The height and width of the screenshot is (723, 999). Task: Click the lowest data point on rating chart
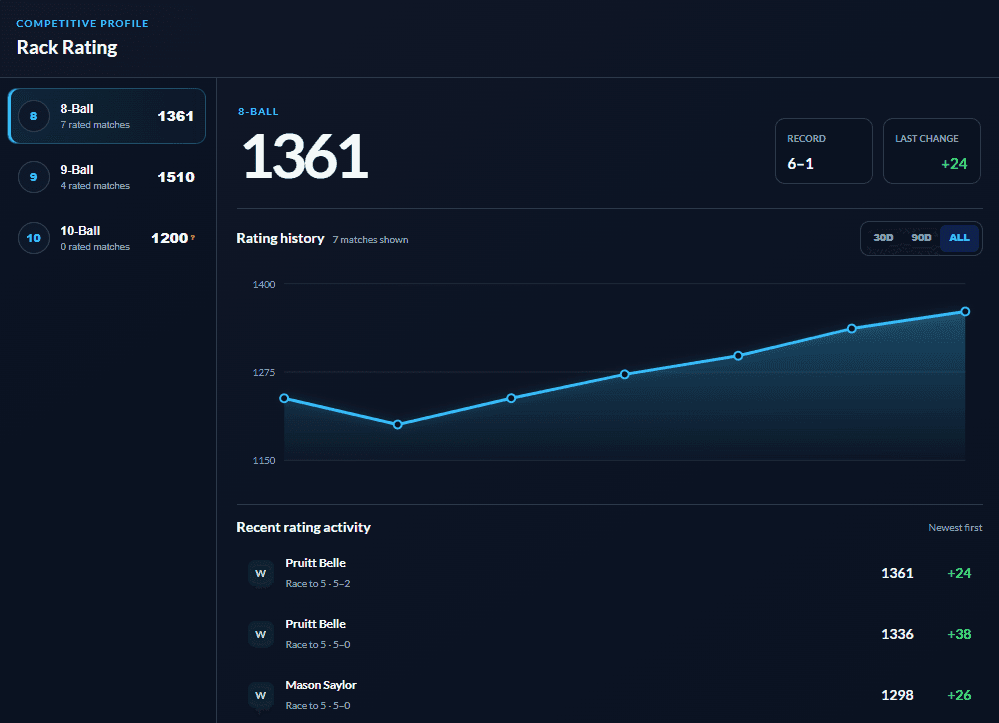398,424
